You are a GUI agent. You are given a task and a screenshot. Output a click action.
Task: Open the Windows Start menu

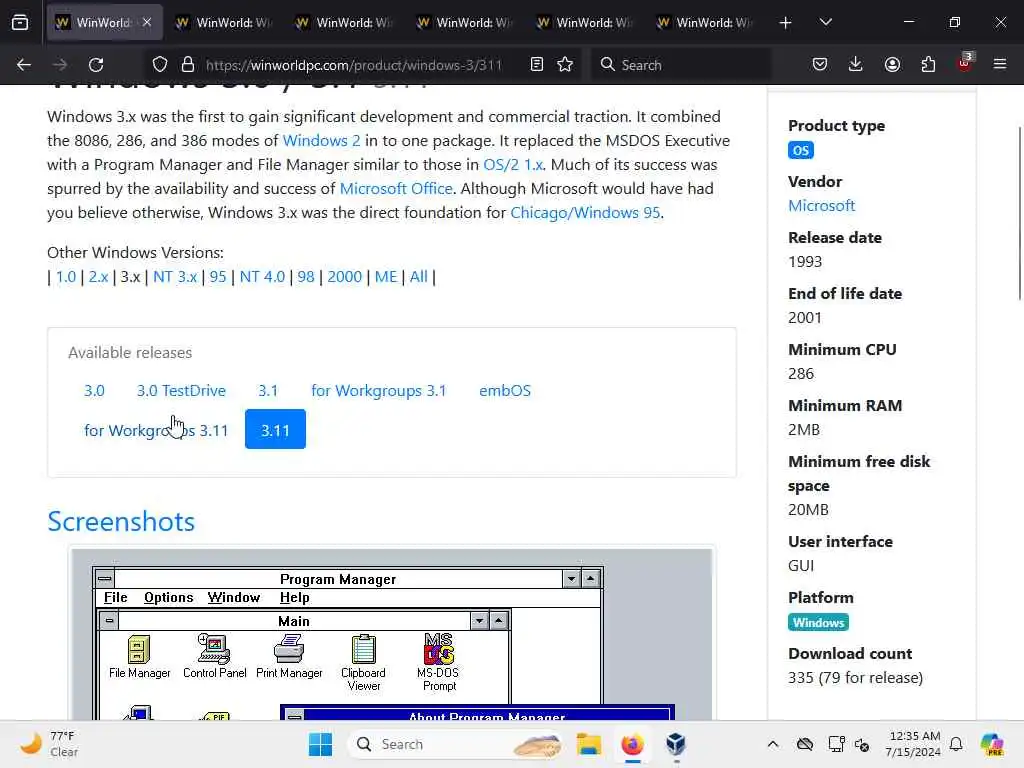[320, 744]
